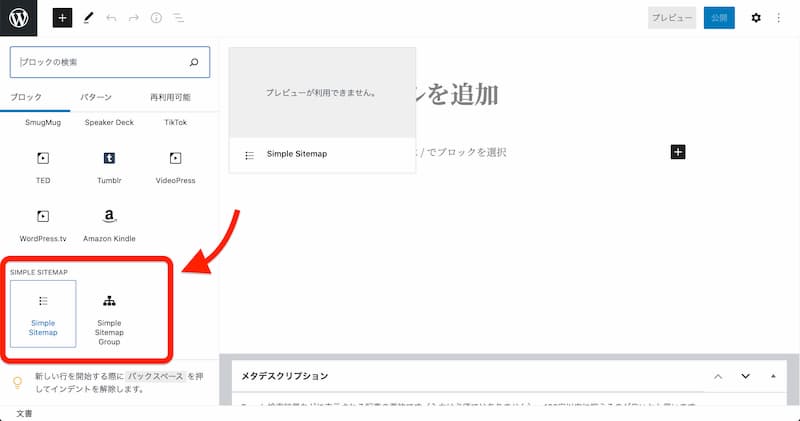Viewport: 800px width, 421px height.
Task: Click the ブロックを選択 paragraph placeholder
Action: click(462, 152)
